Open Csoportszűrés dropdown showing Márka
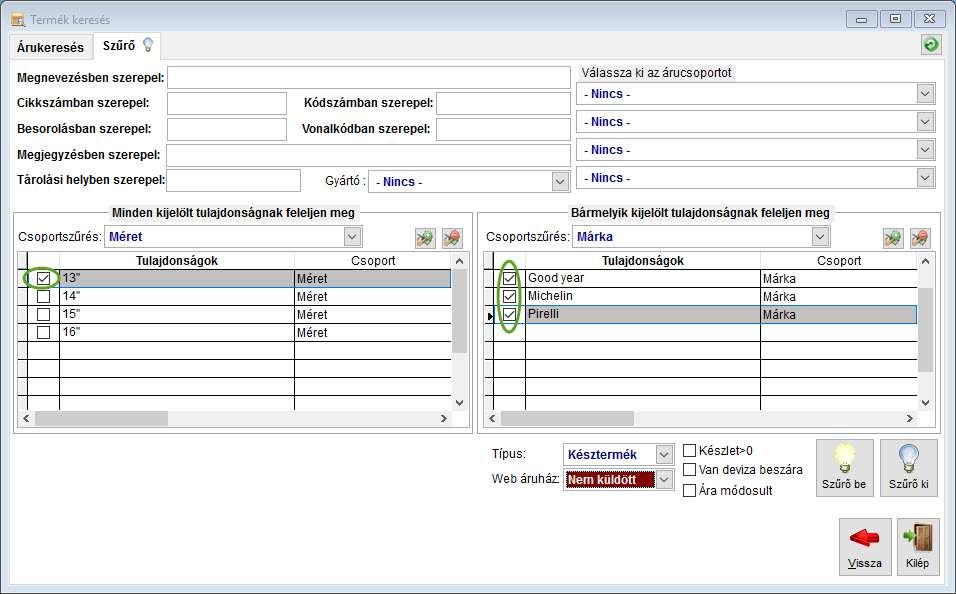Image resolution: width=956 pixels, height=594 pixels. pos(820,237)
